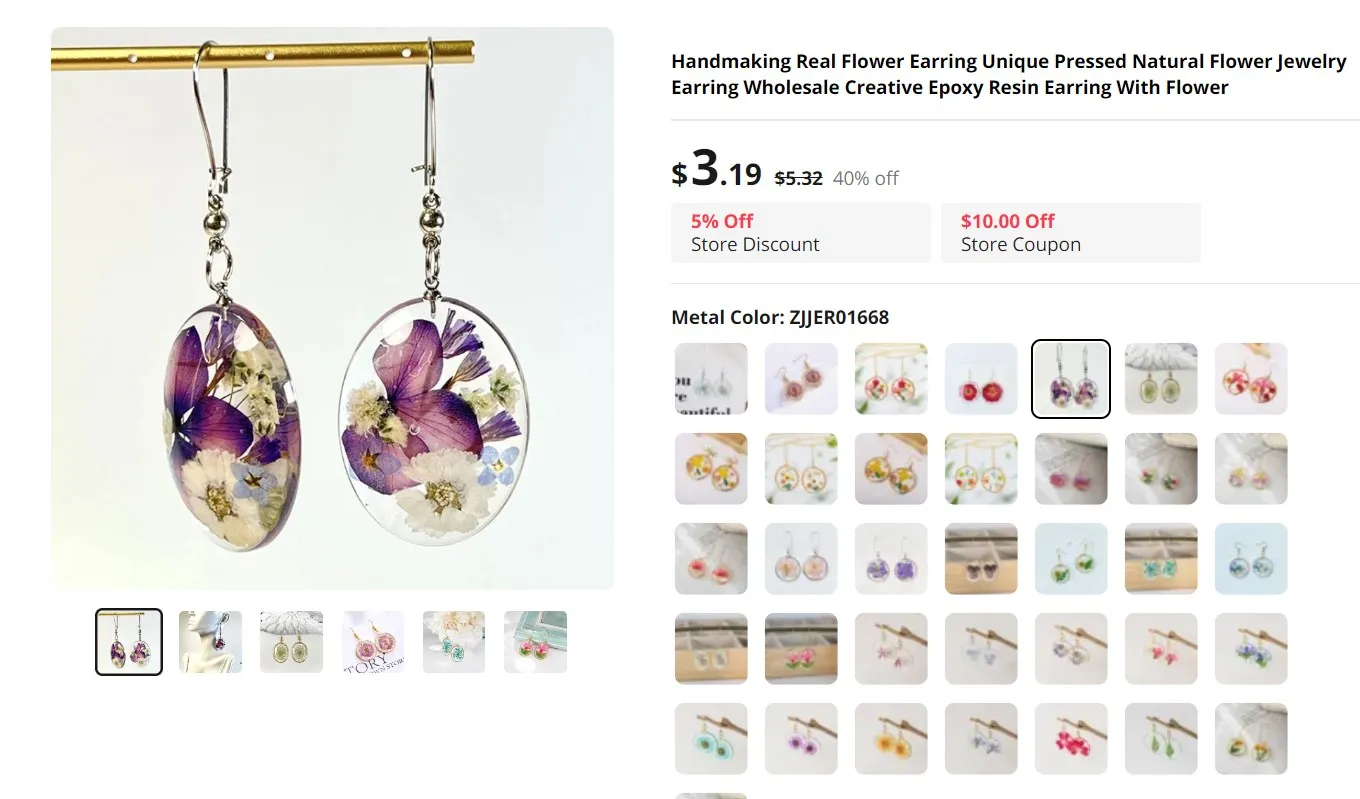Open the last gallery thumbnail with teal background
This screenshot has height=799, width=1360.
pyautogui.click(x=535, y=642)
